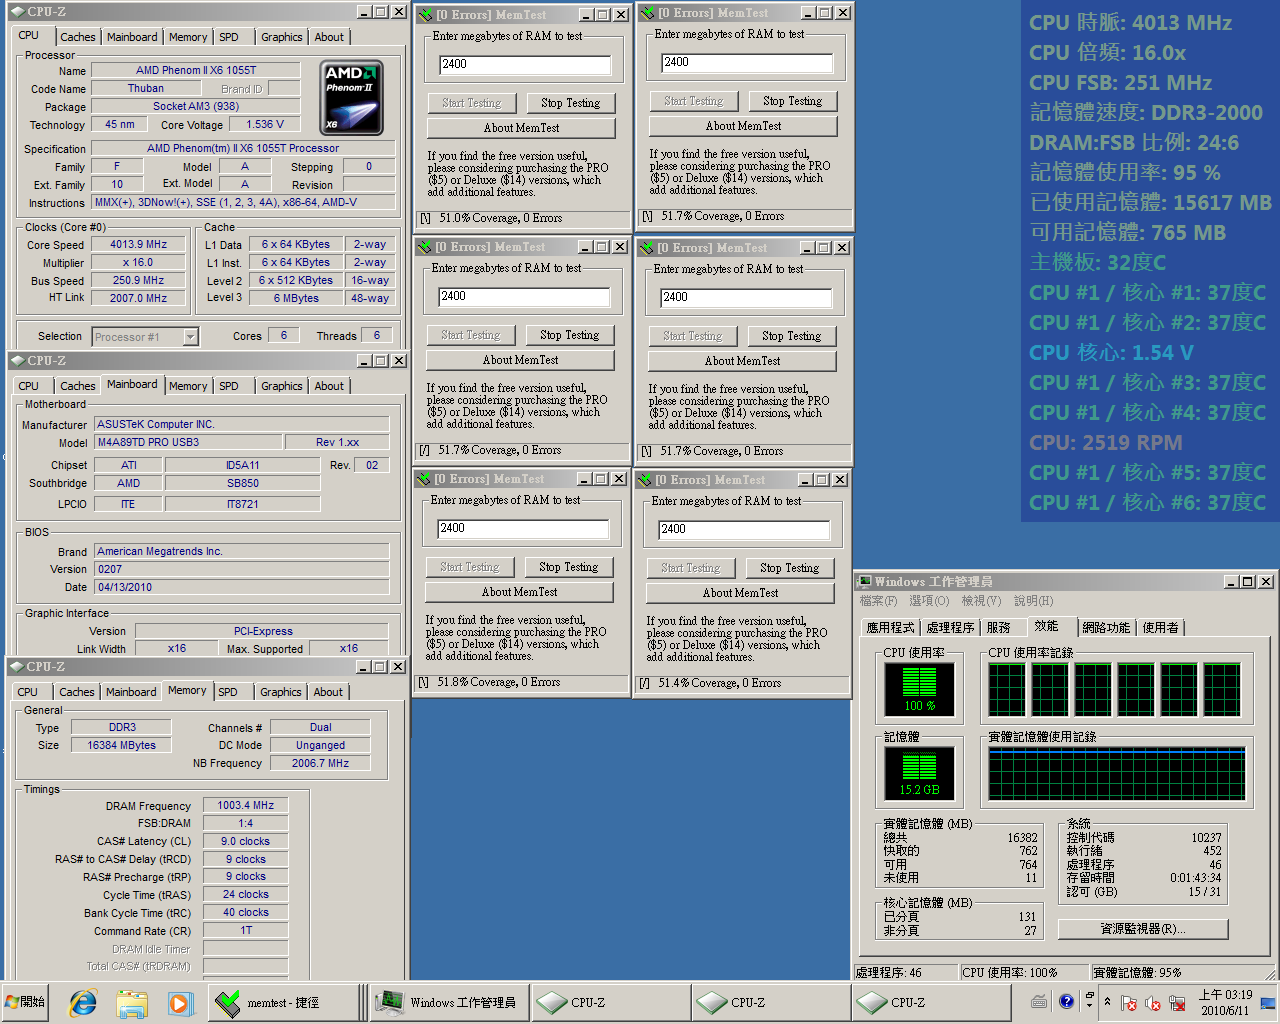The width and height of the screenshot is (1280, 1024).
Task: Select Package value Socket AM3 (938)
Action: 196,107
